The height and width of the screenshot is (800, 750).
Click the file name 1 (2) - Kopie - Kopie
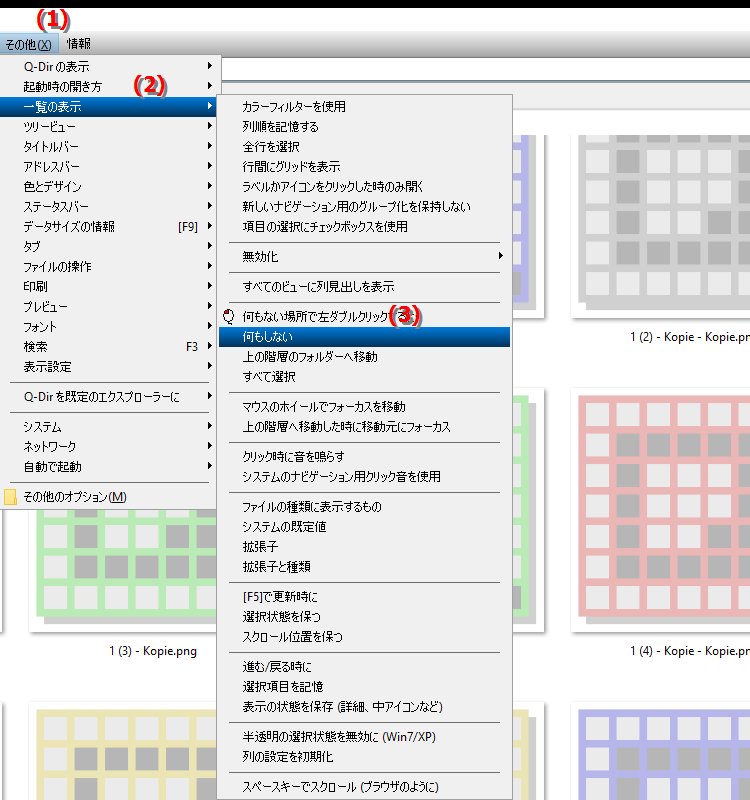(690, 337)
